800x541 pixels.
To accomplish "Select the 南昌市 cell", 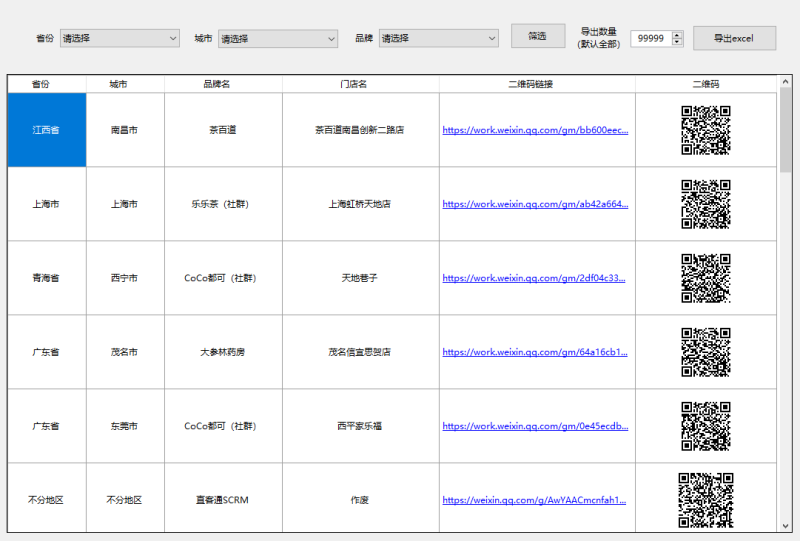I will coord(126,130).
